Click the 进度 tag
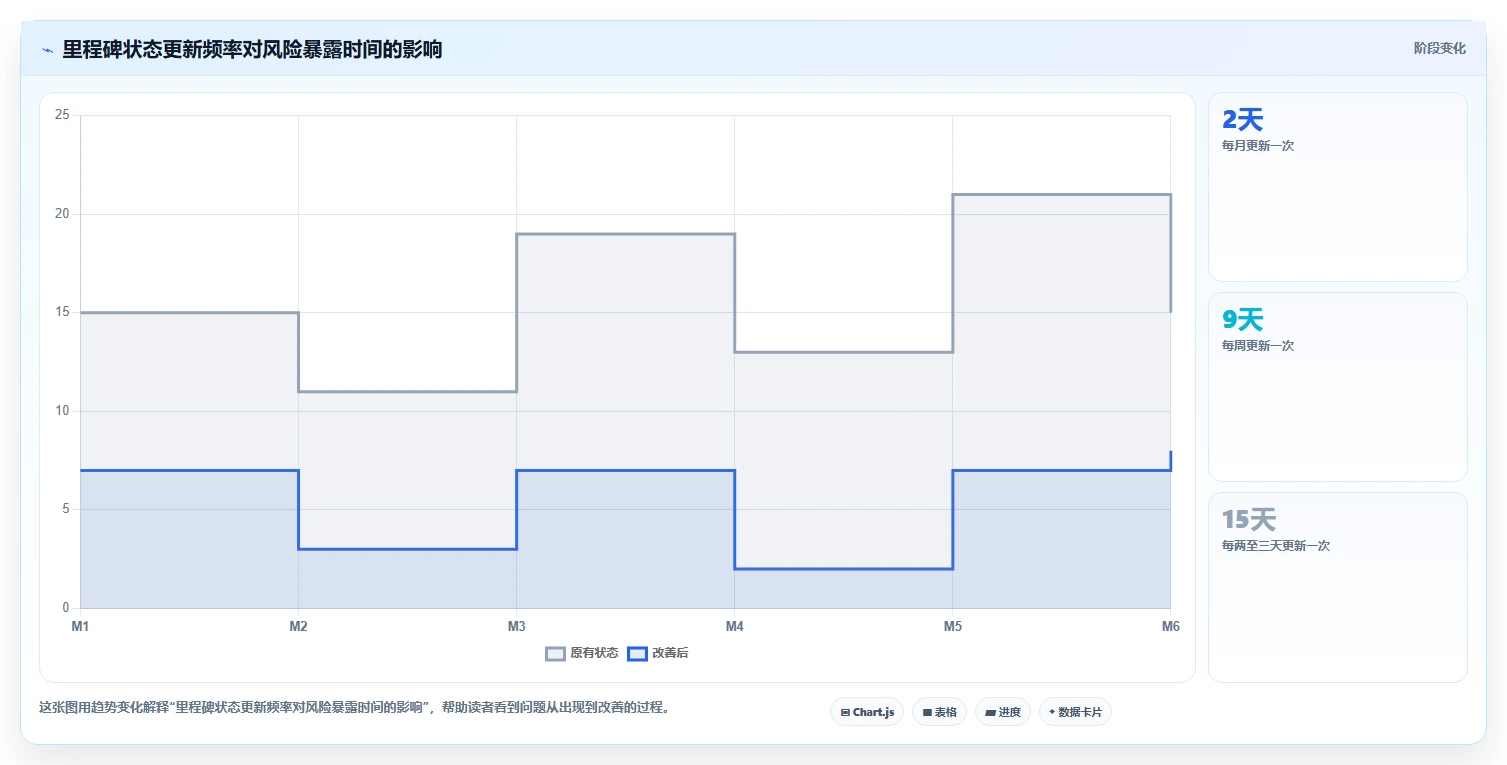This screenshot has height=765, width=1507. point(1002,712)
